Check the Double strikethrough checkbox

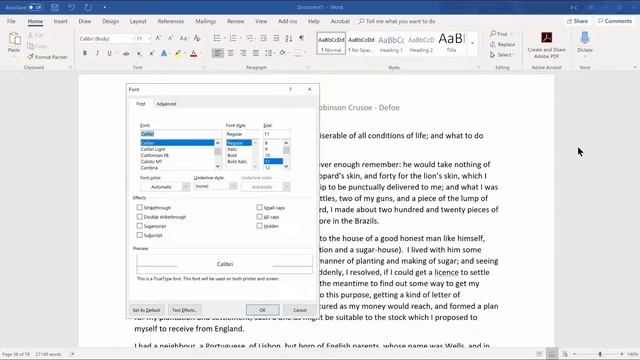[140, 217]
